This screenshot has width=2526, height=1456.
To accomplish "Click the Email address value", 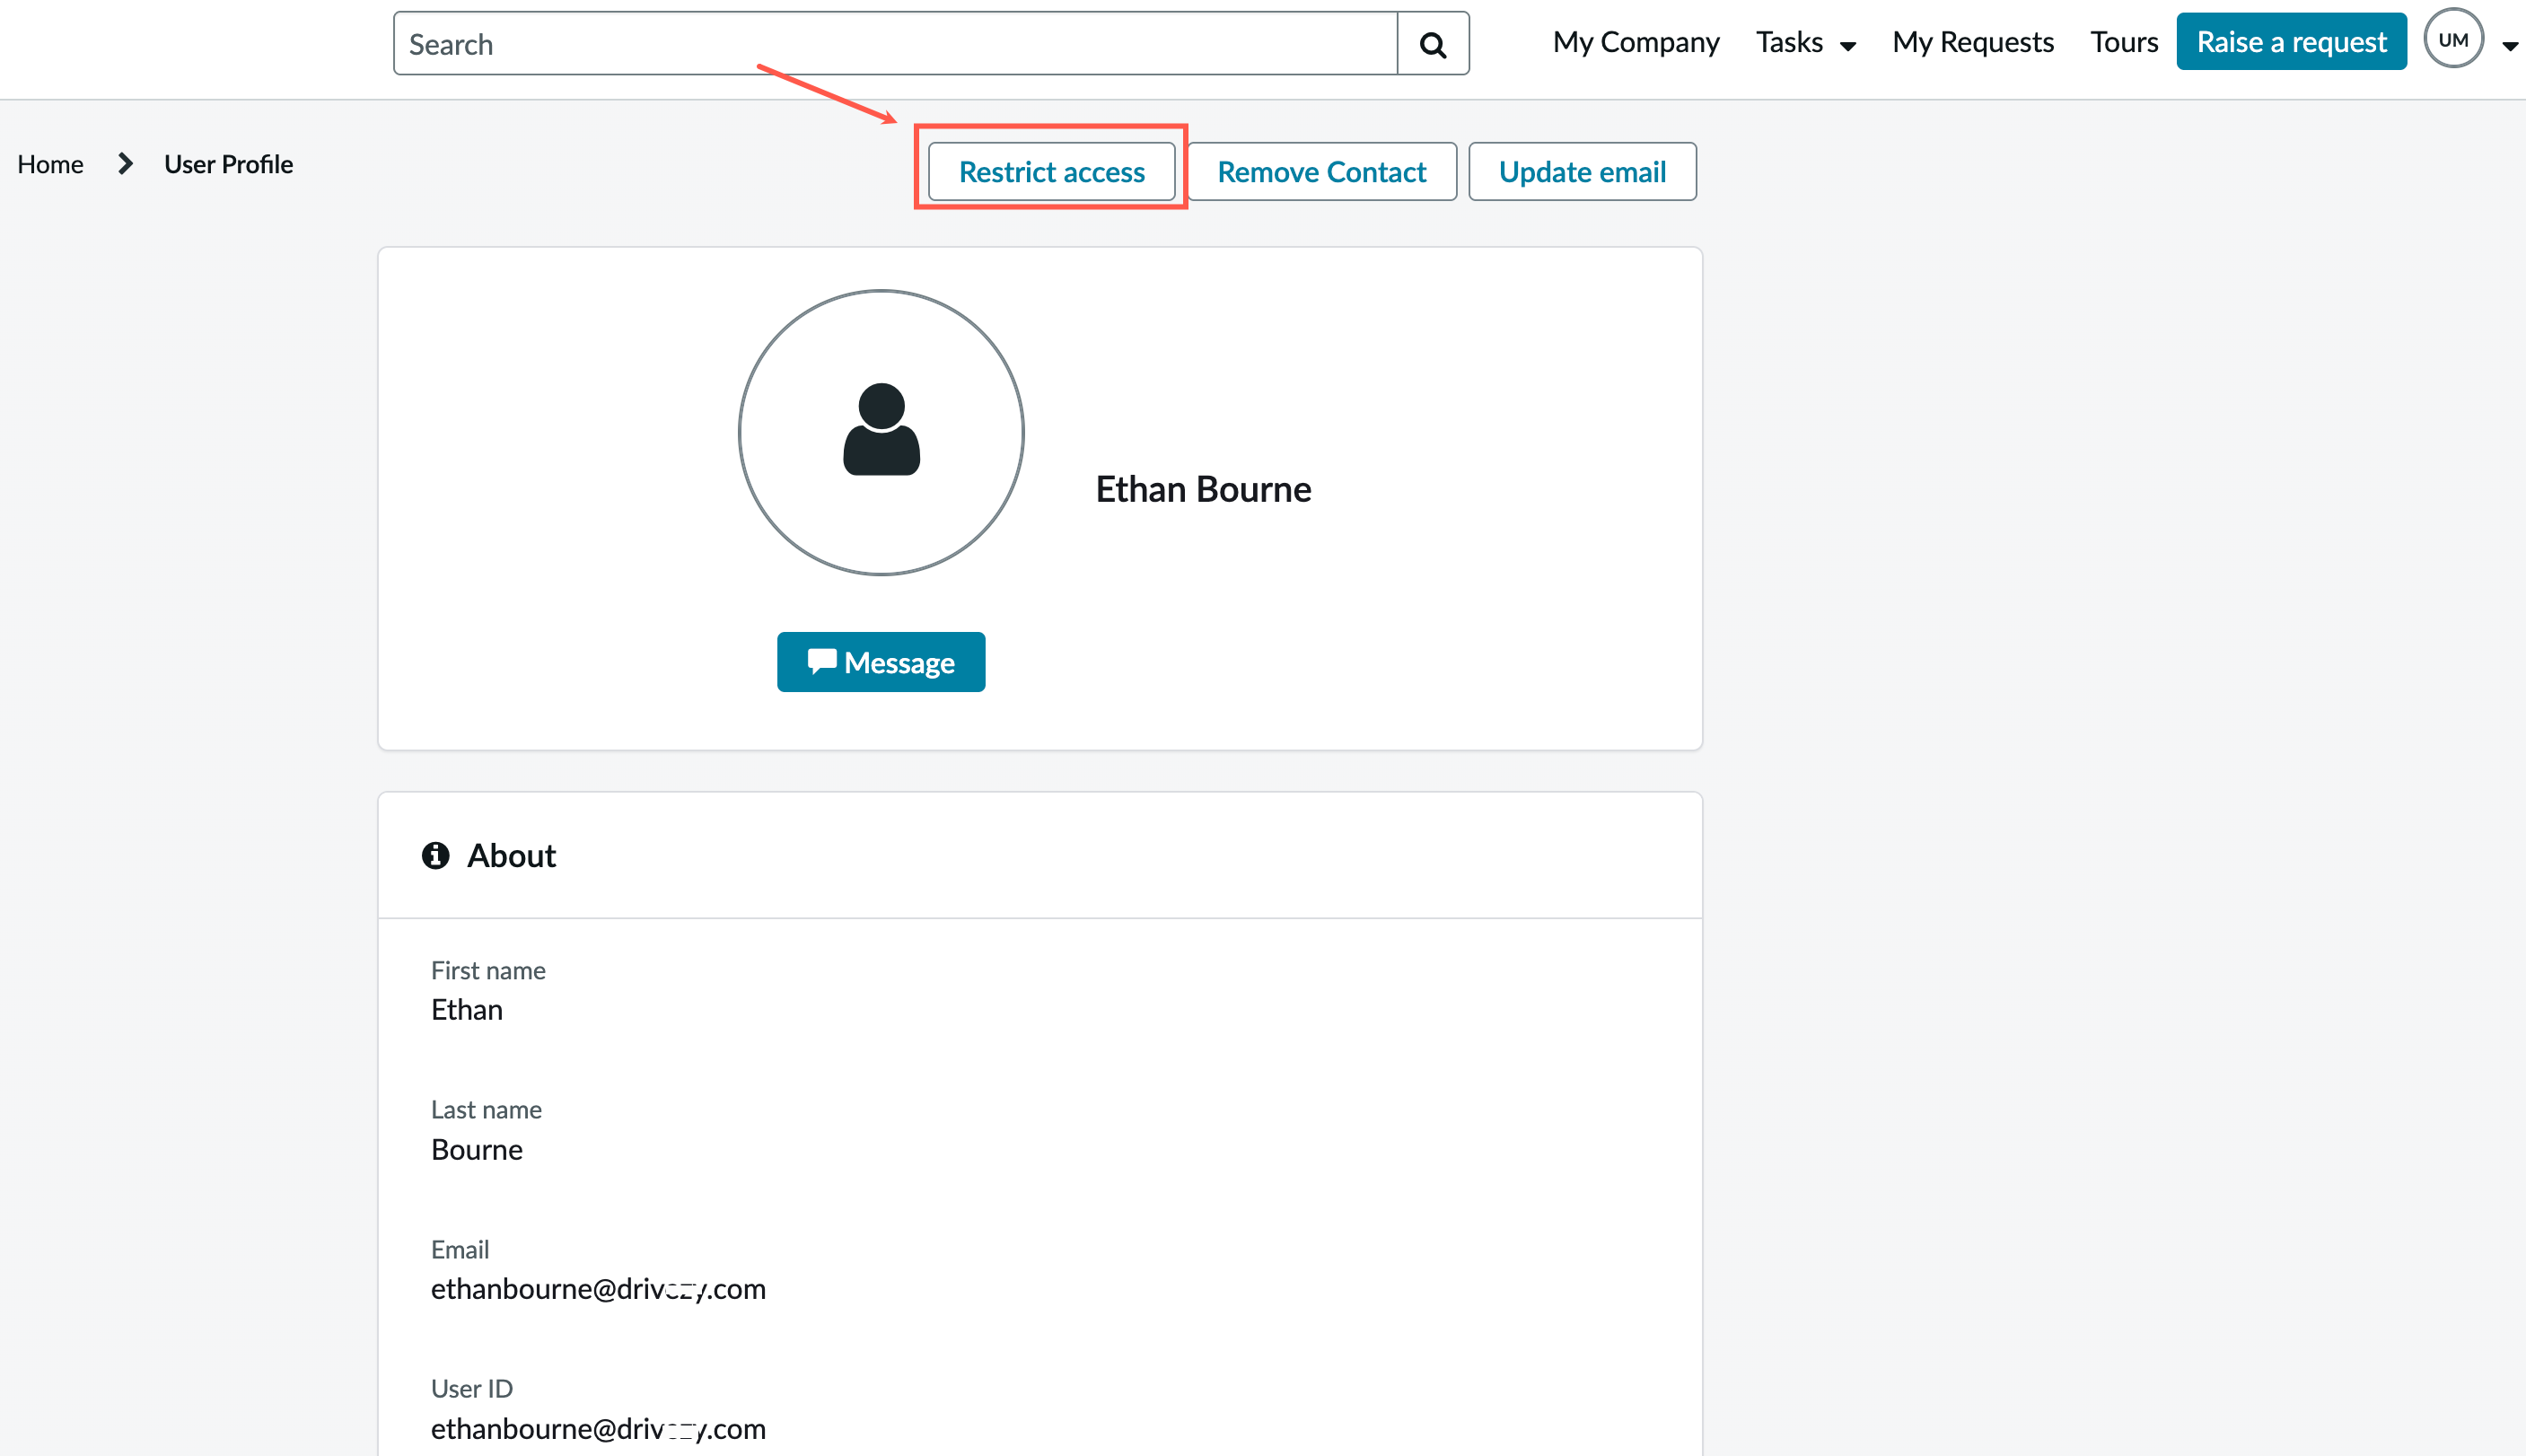I will point(598,1289).
